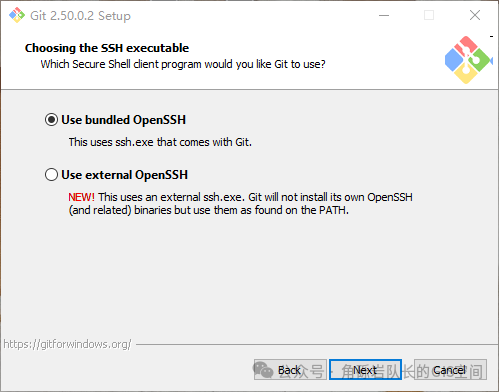Viewport: 499px width, 392px height.
Task: Click the description 'This uses ssh.exe that comes with Git'
Action: (160, 142)
